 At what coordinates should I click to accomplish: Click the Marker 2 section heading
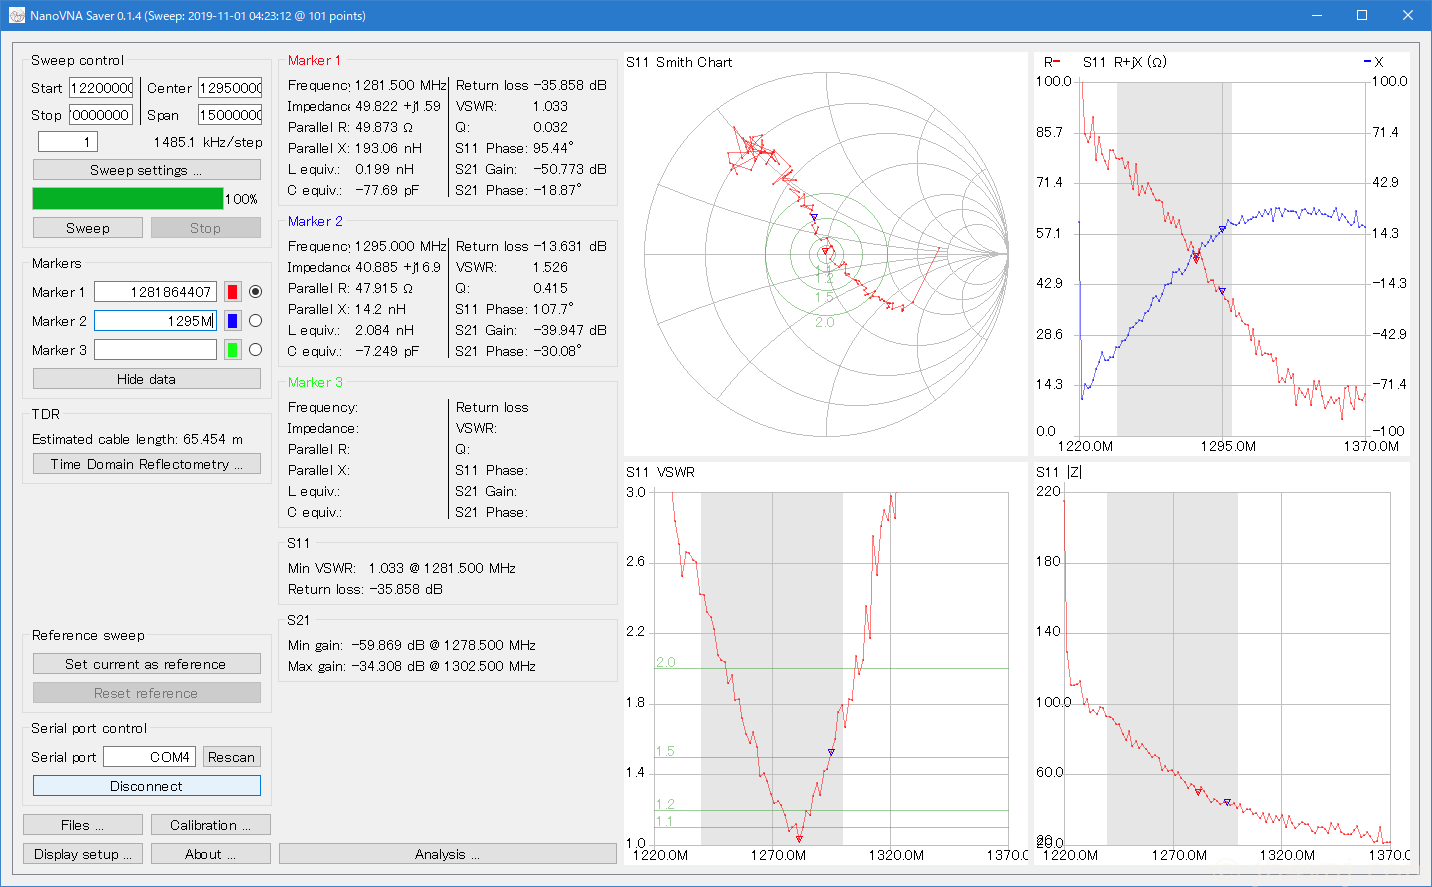315,221
